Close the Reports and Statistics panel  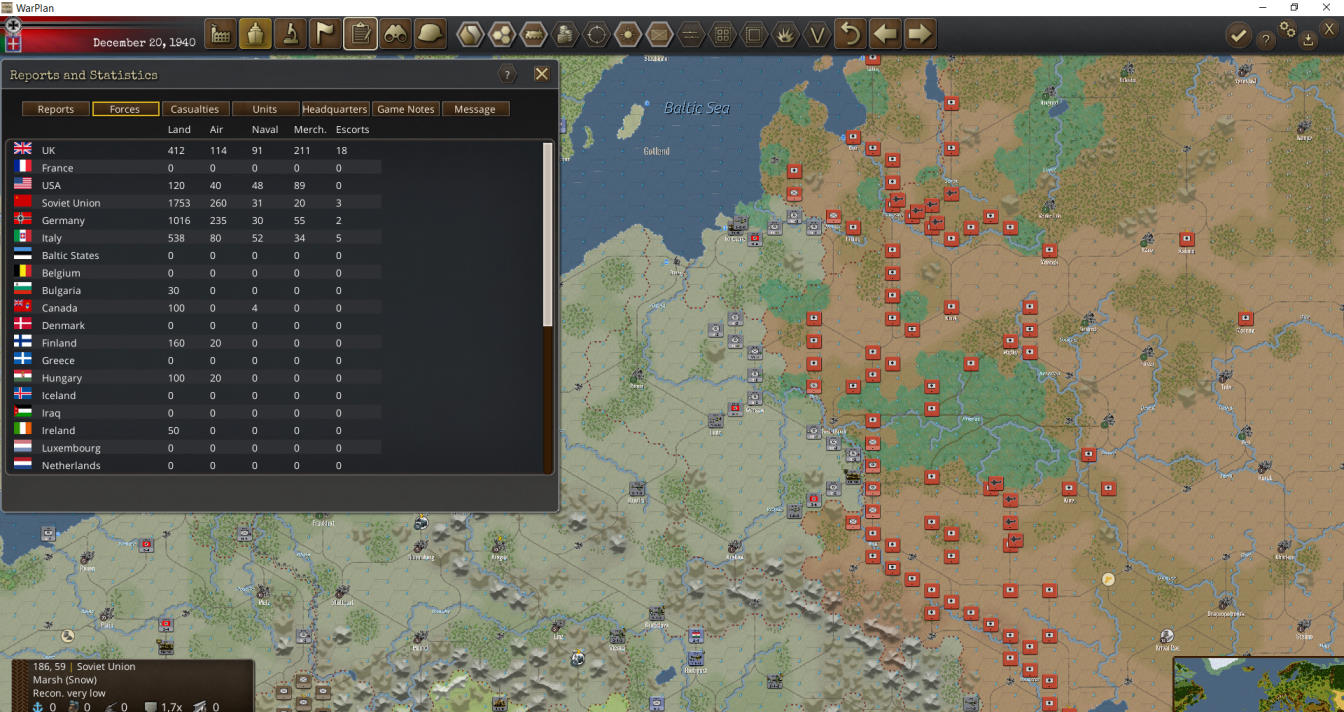click(x=541, y=74)
